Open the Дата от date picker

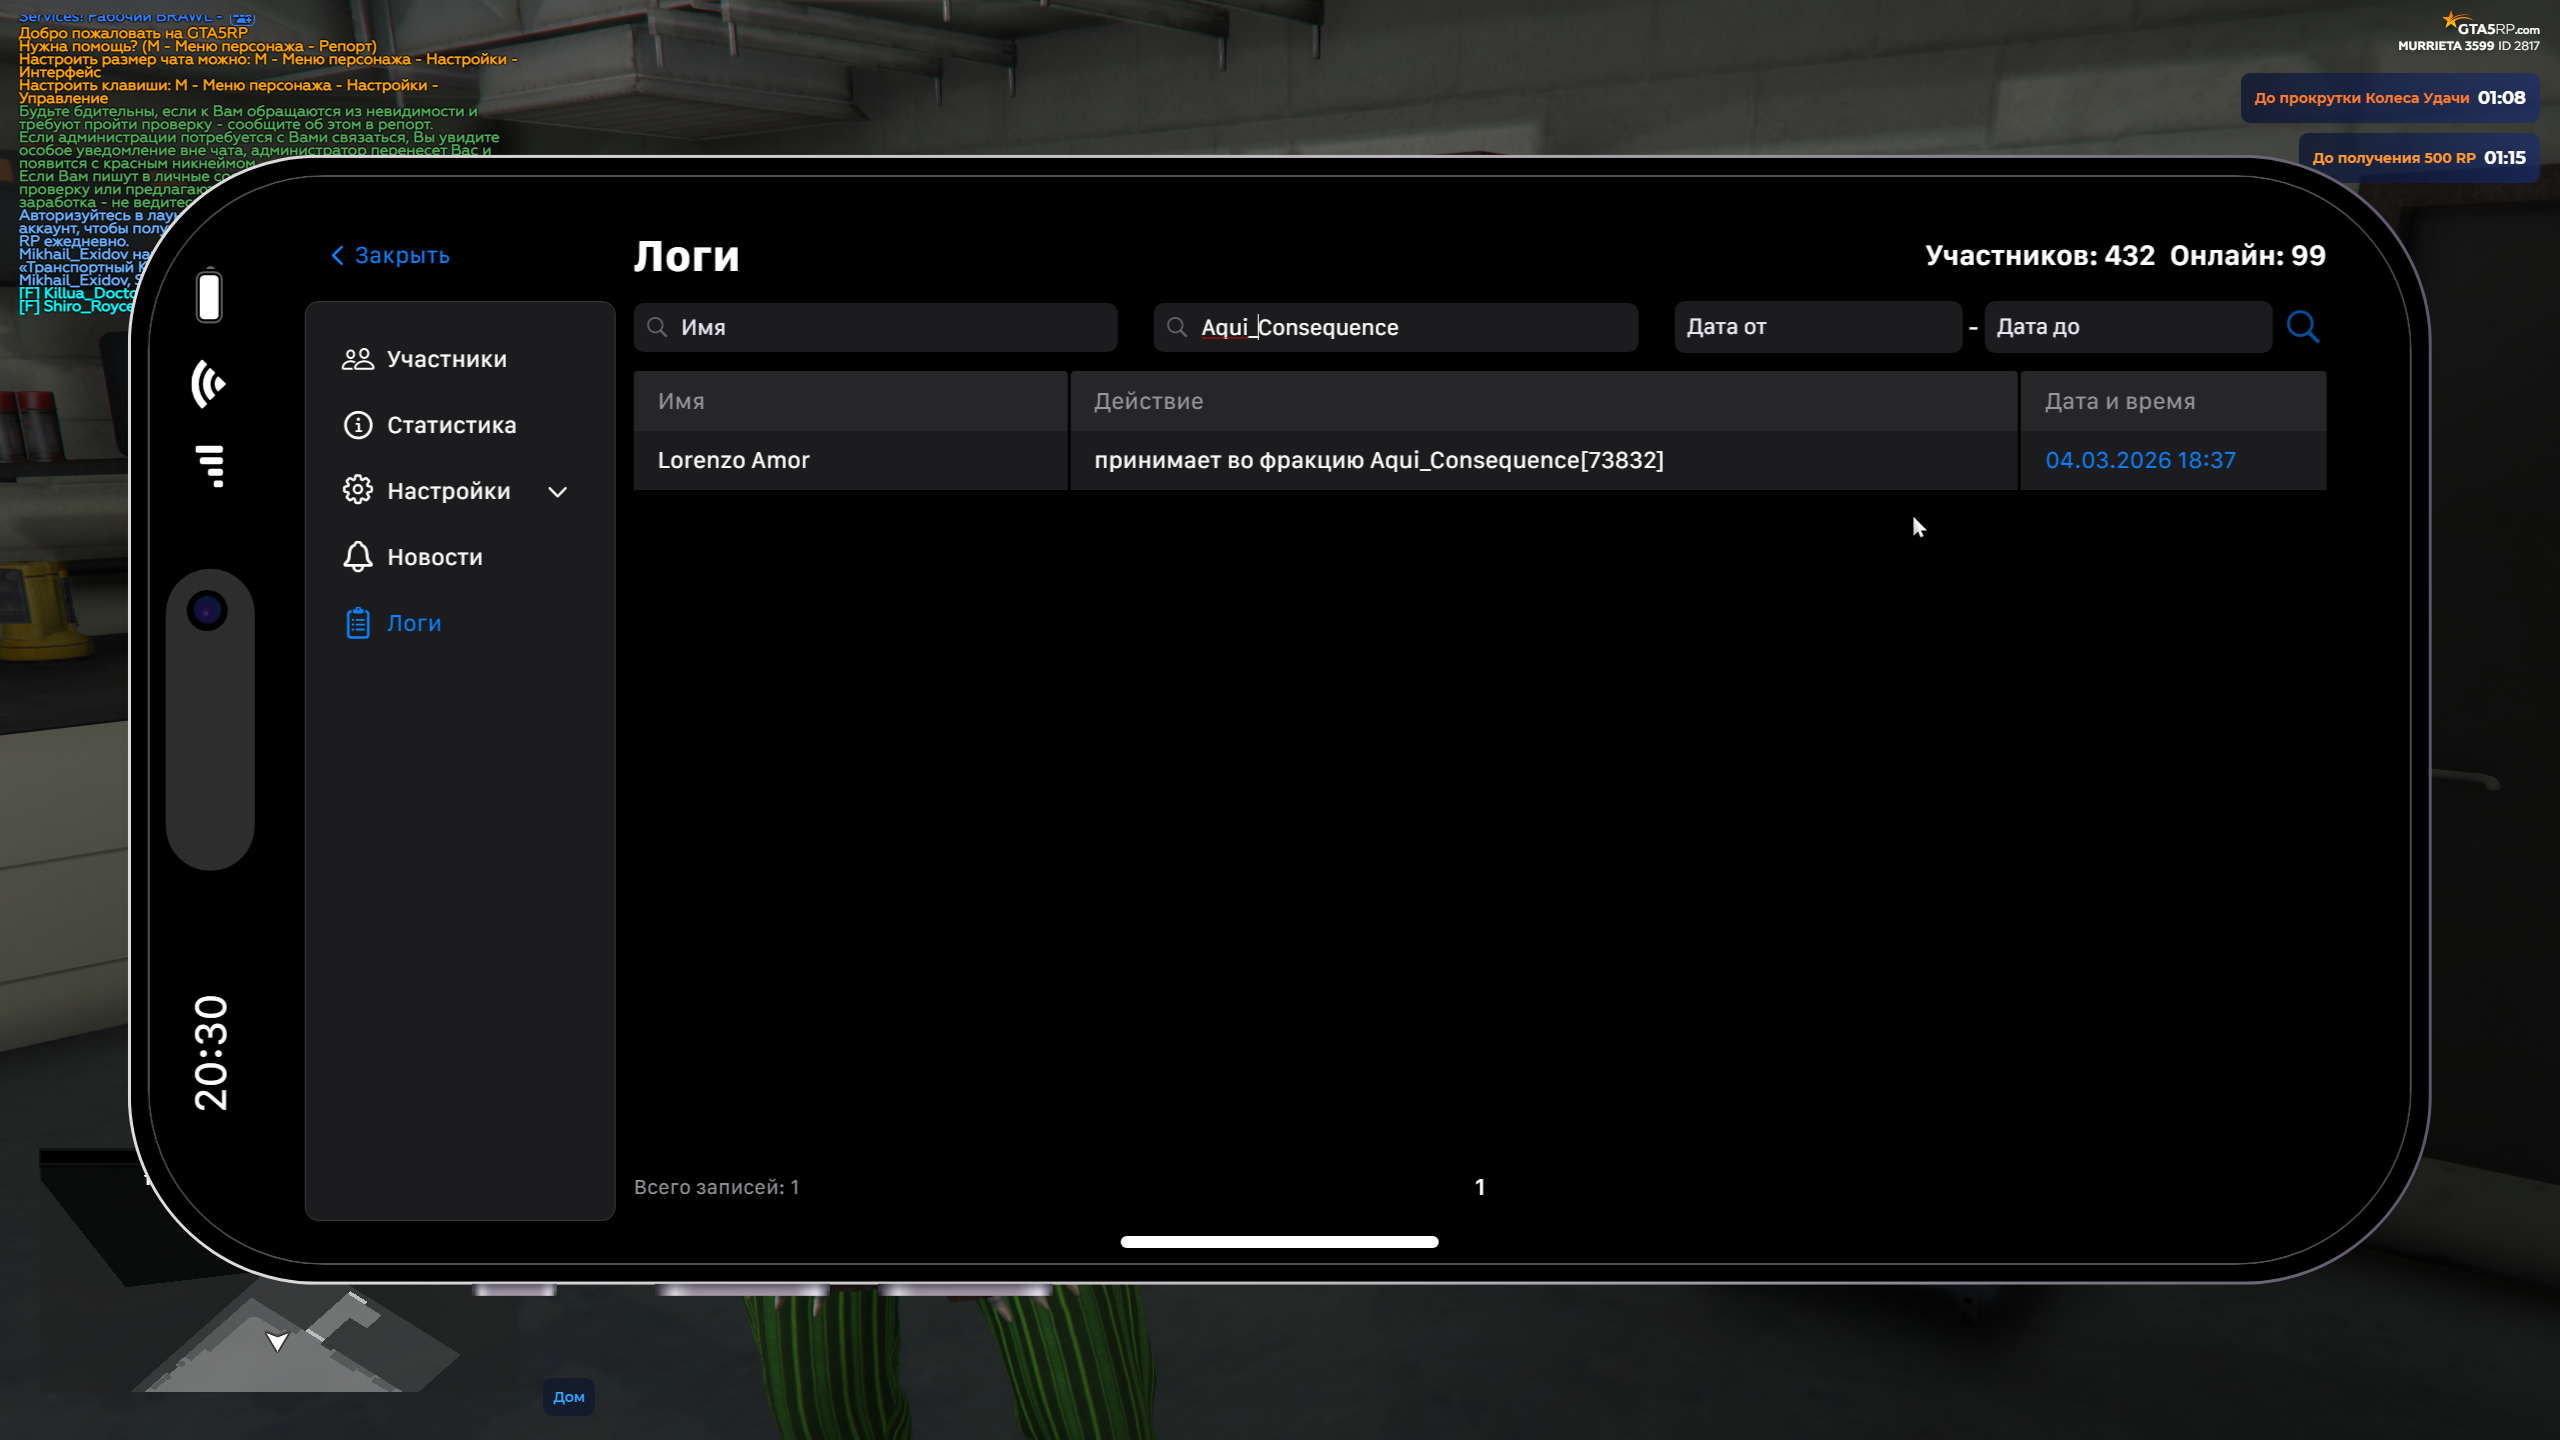[1816, 327]
